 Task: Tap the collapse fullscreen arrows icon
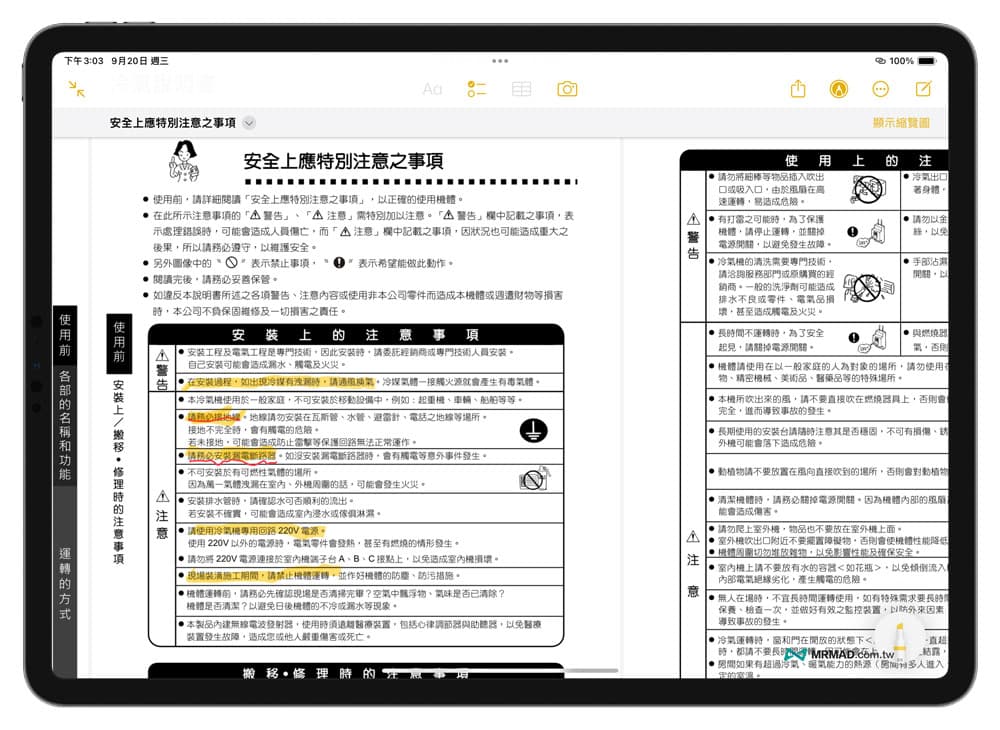[77, 89]
